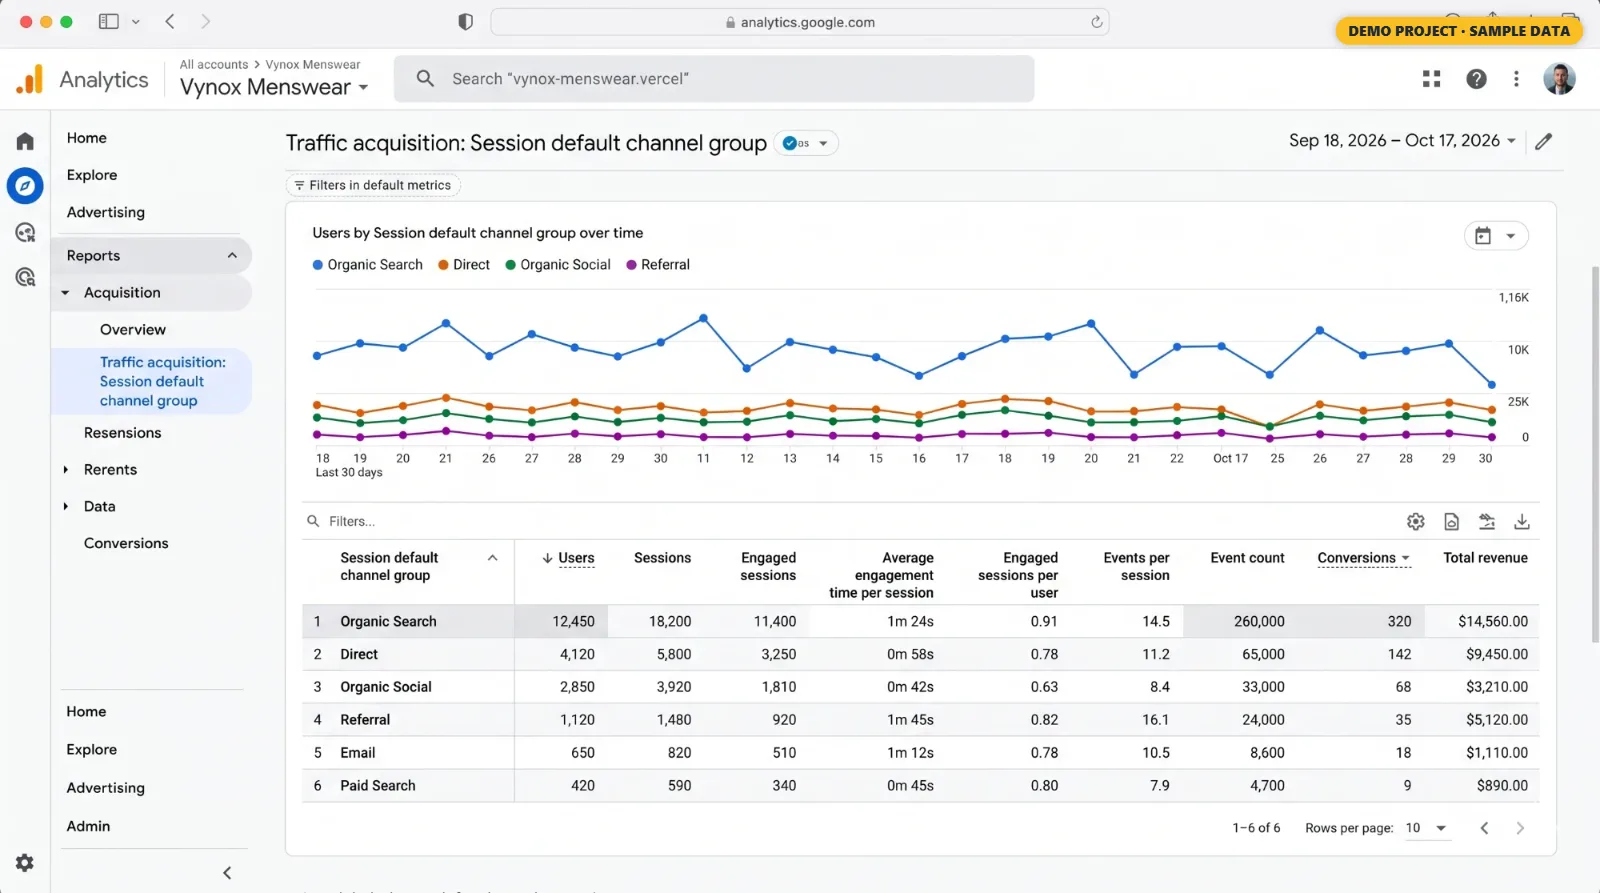The height and width of the screenshot is (893, 1600).
Task: Open the Google apps grid icon
Action: click(1432, 79)
